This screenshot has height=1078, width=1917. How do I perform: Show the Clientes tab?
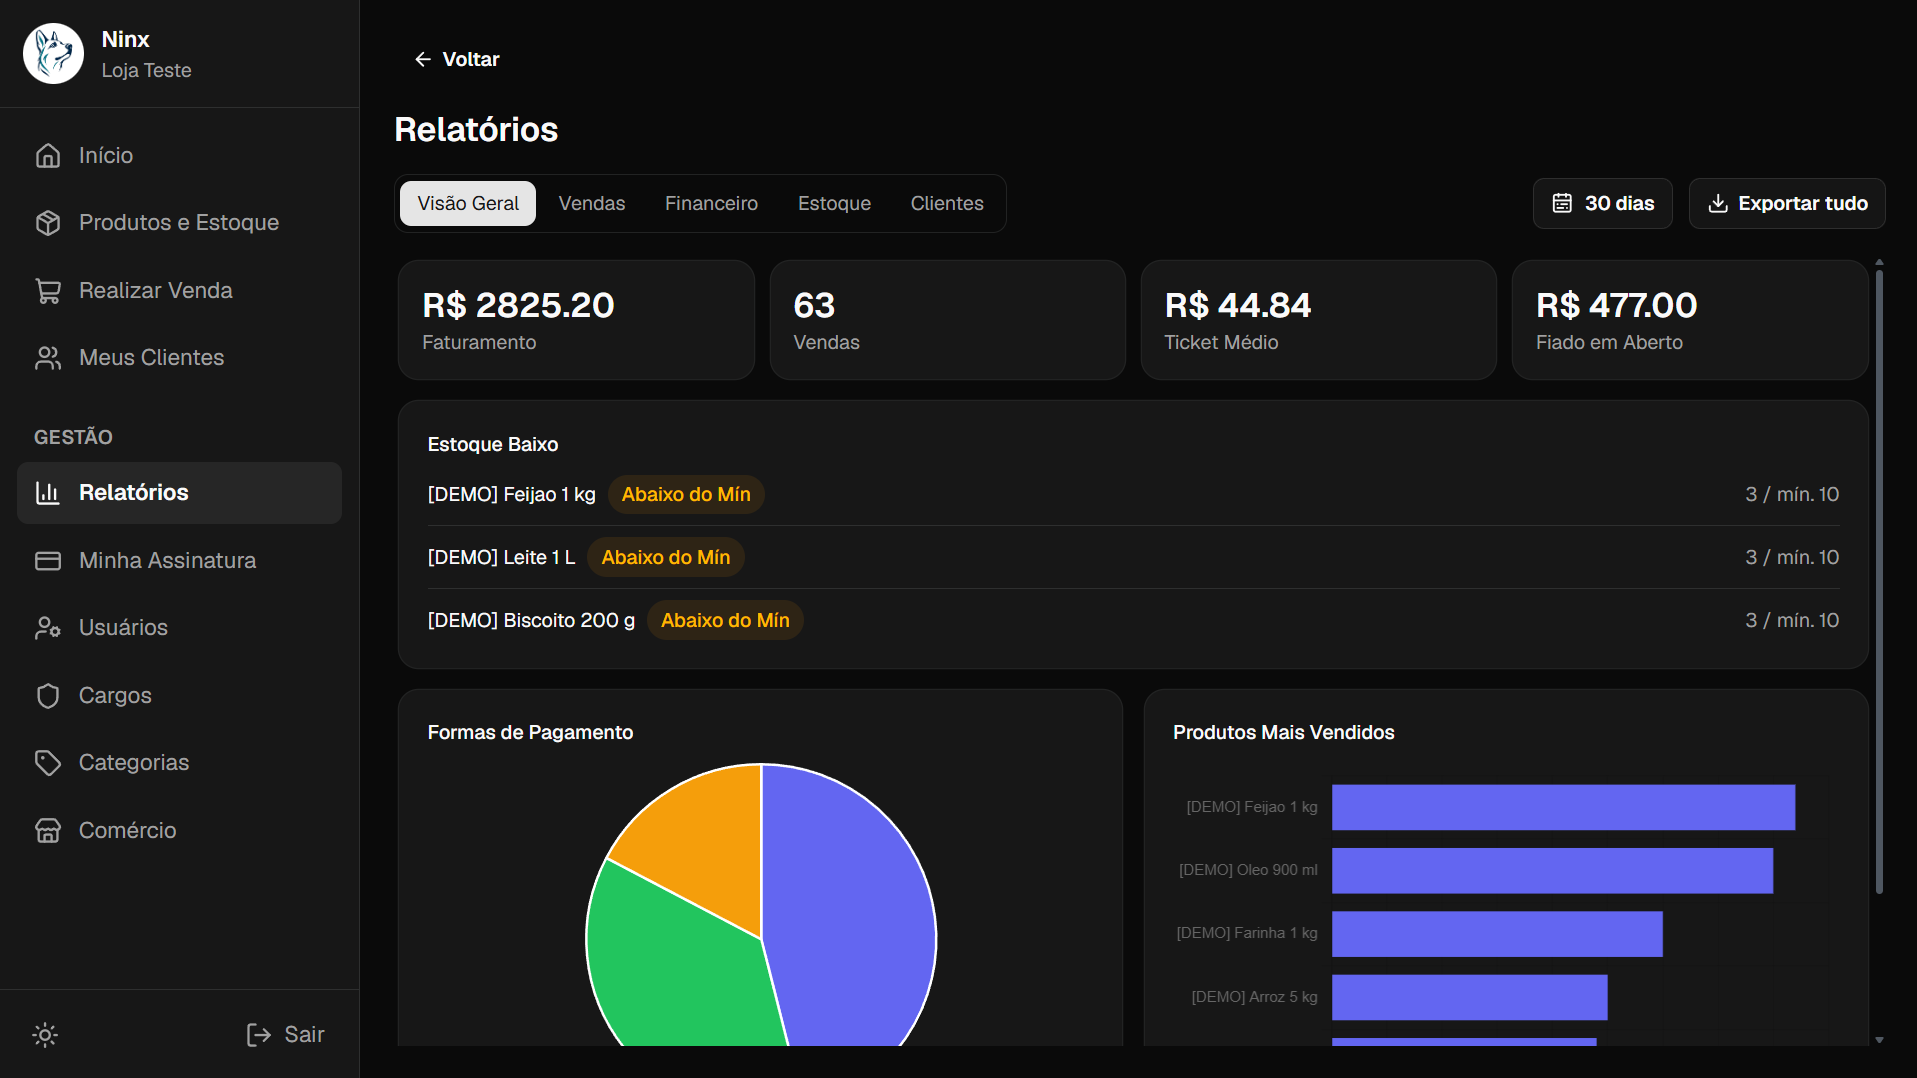947,204
